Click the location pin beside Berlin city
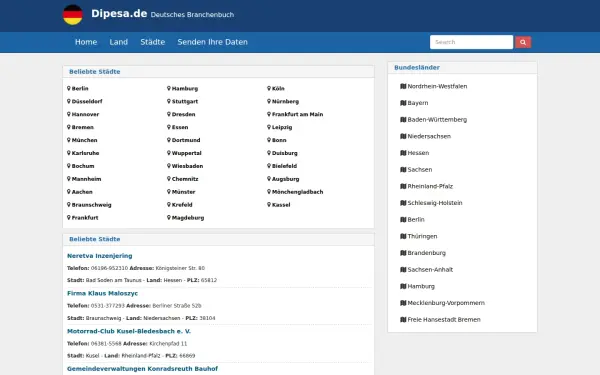600x375 pixels. 69,88
